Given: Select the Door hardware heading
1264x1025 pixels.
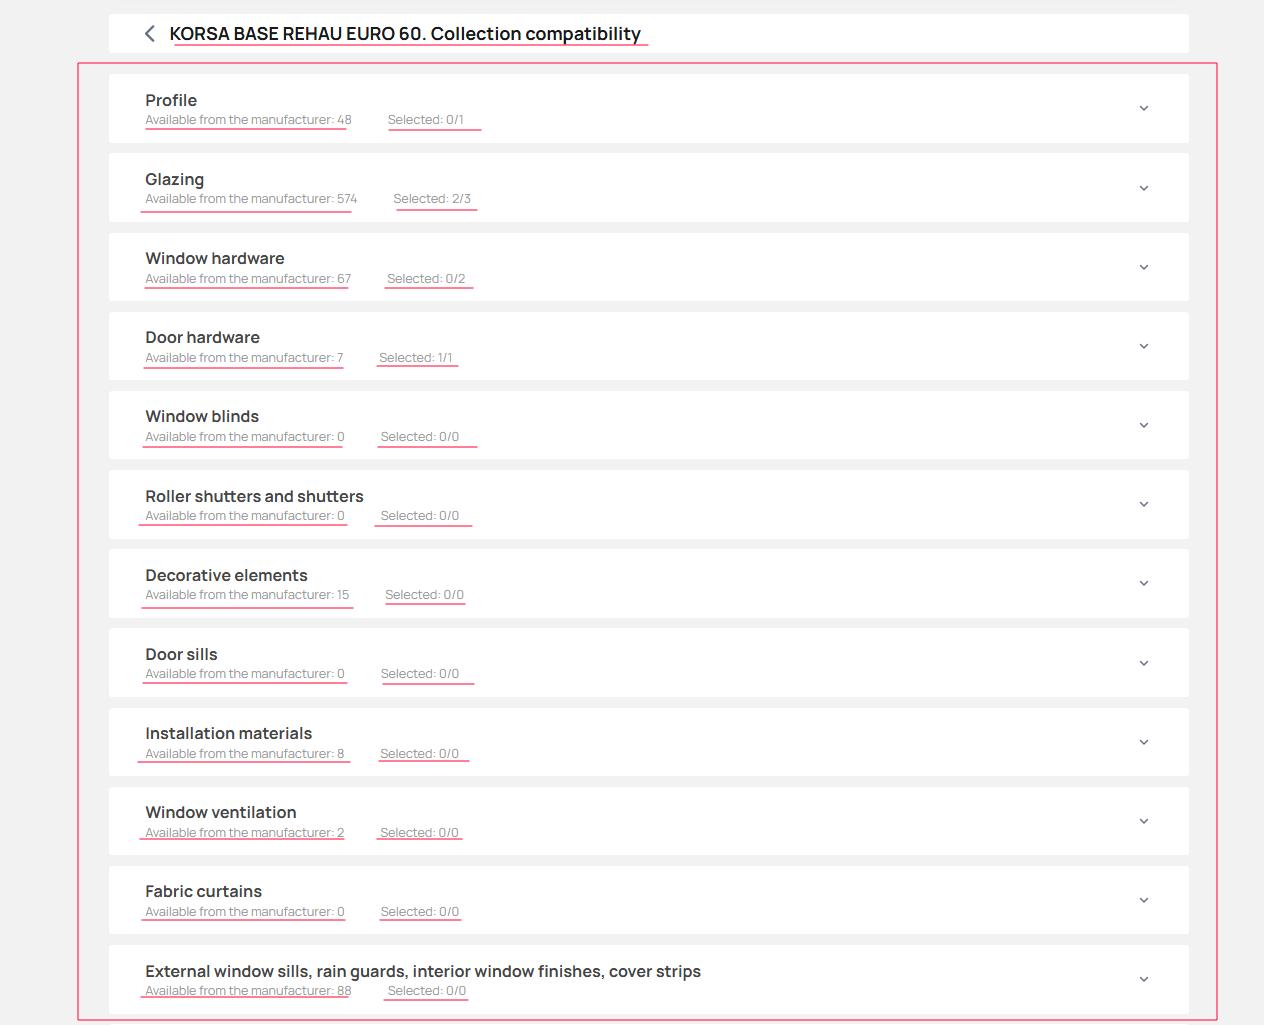Looking at the screenshot, I should 202,337.
